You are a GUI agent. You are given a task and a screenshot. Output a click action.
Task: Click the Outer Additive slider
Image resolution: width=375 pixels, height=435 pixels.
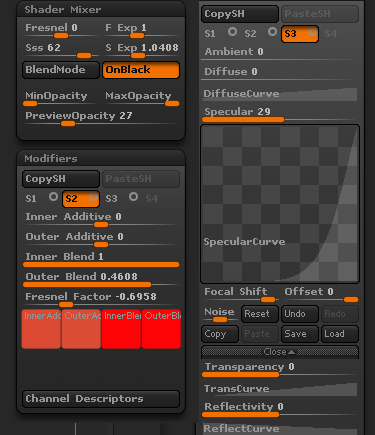(101, 240)
